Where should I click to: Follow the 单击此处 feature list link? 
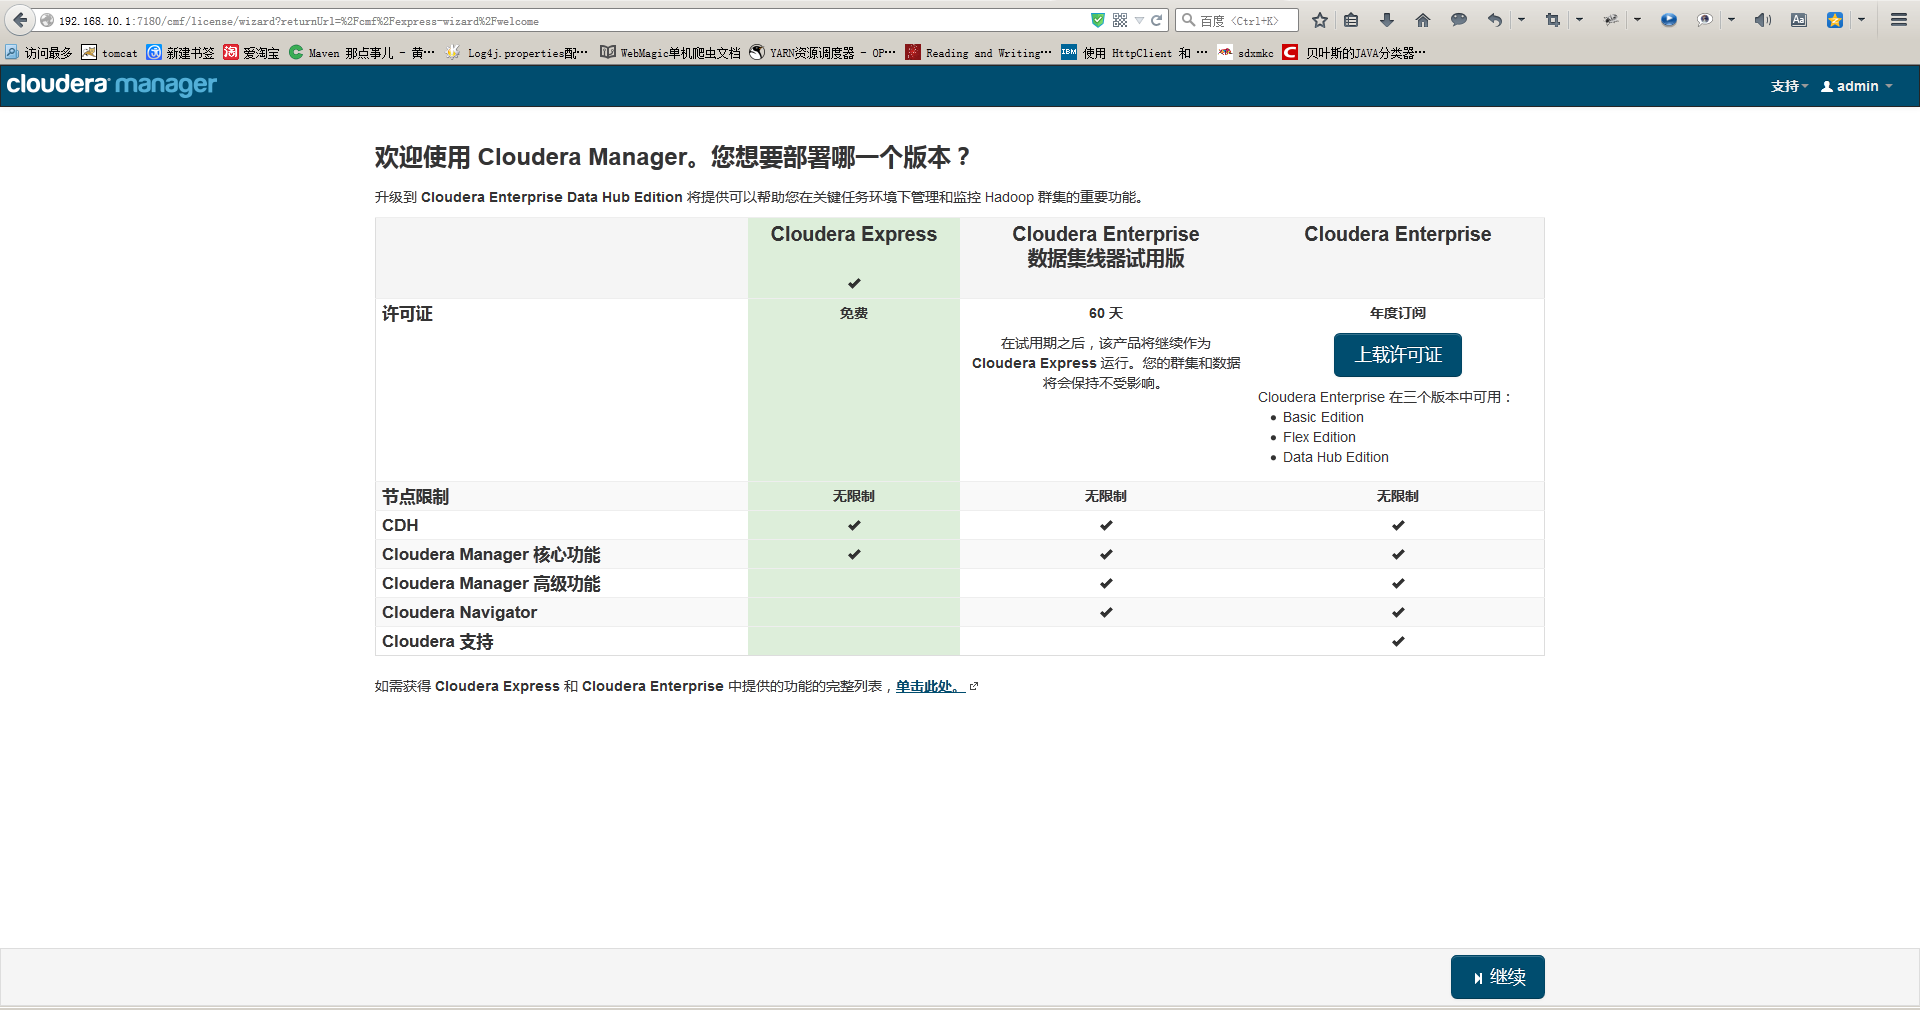(930, 686)
